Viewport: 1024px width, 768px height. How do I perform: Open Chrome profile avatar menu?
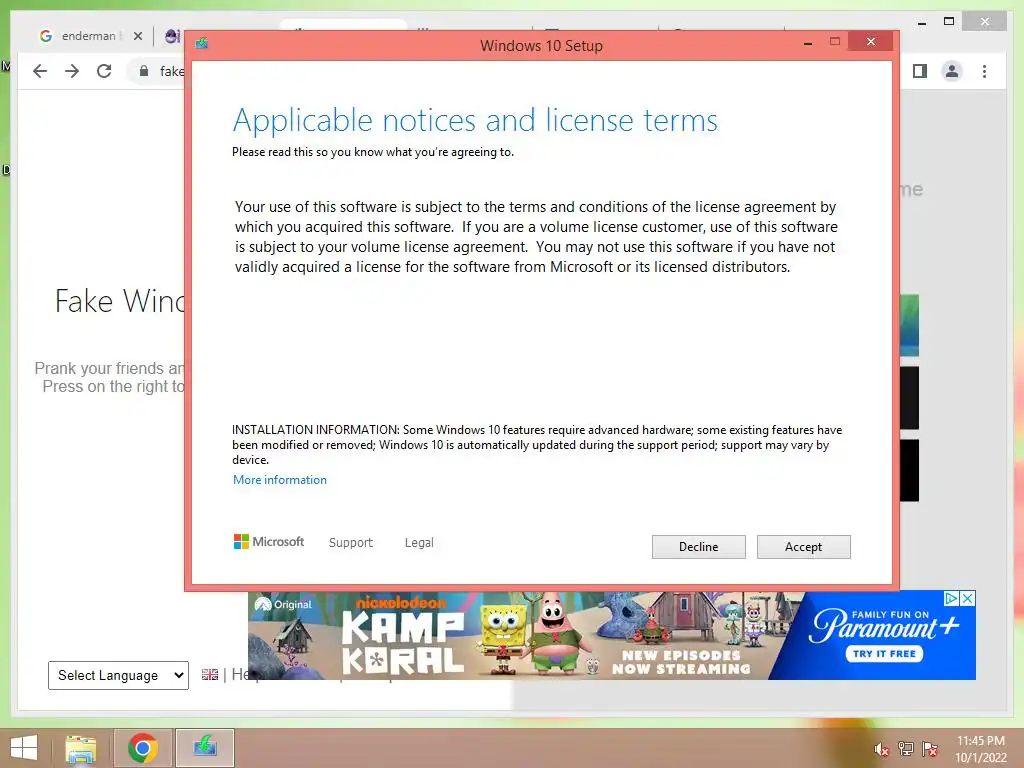952,71
